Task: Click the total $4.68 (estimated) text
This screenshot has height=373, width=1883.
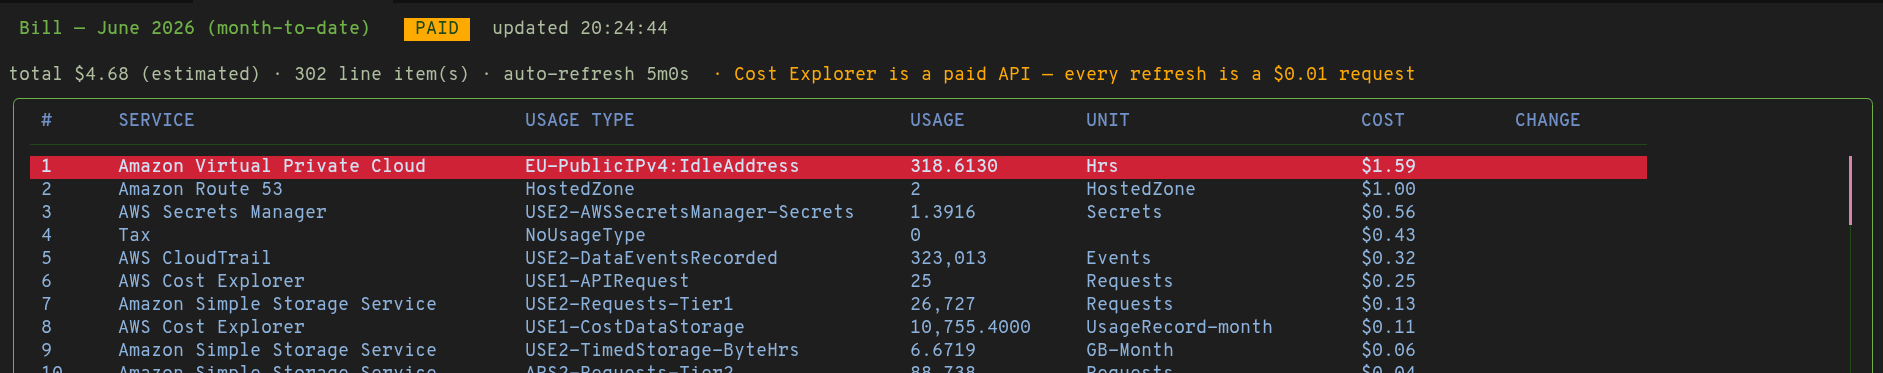Action: coord(134,74)
